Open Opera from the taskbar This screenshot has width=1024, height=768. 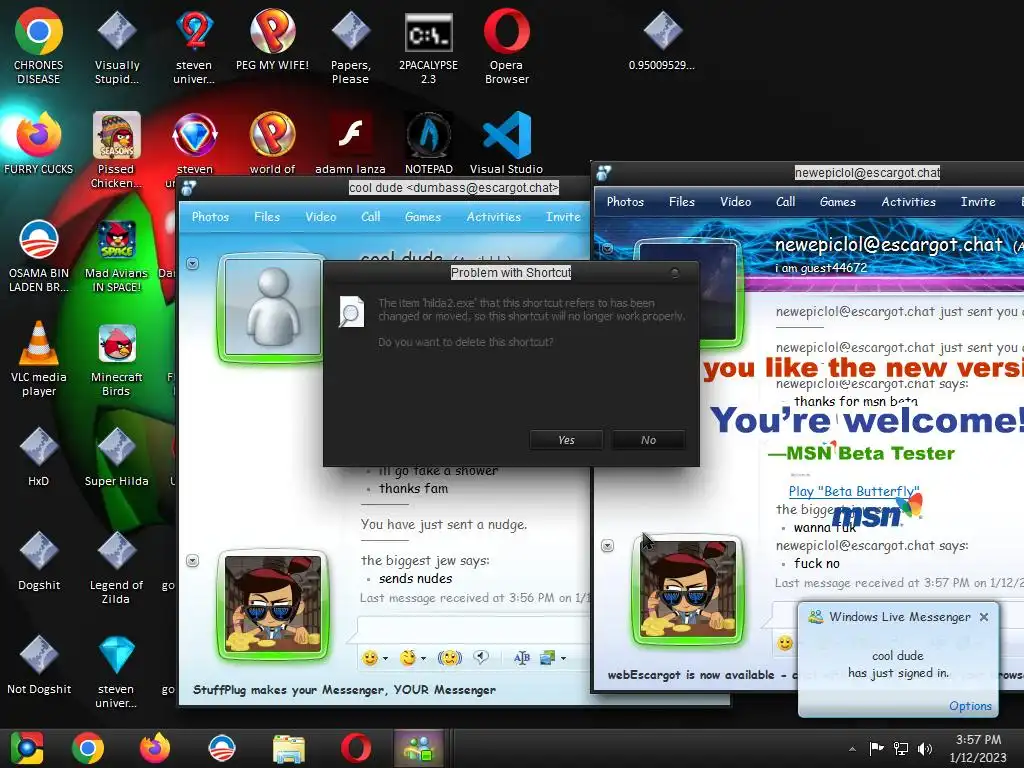(x=355, y=748)
